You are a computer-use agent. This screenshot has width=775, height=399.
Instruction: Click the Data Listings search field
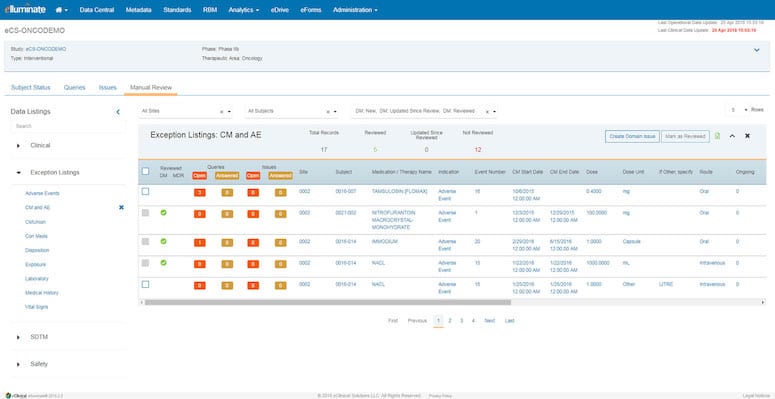pos(68,127)
